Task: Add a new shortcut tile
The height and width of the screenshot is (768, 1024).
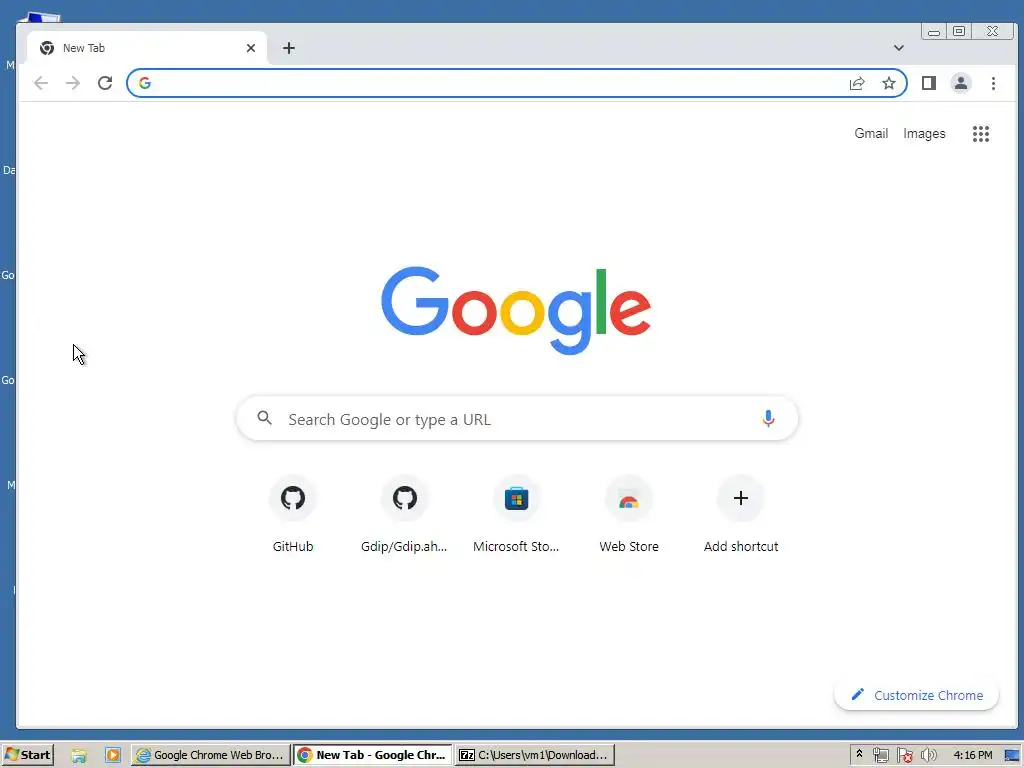Action: click(741, 515)
